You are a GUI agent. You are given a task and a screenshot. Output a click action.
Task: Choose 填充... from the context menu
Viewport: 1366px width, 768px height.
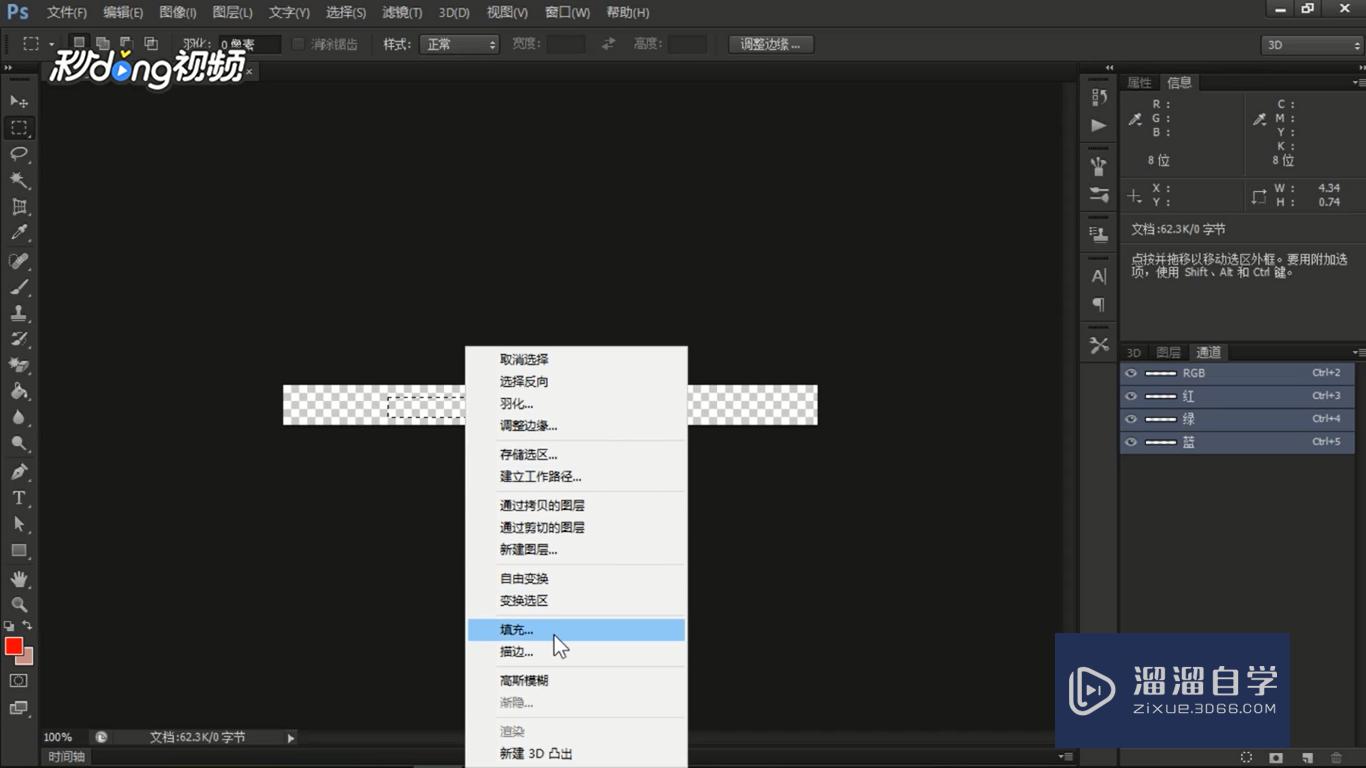576,630
